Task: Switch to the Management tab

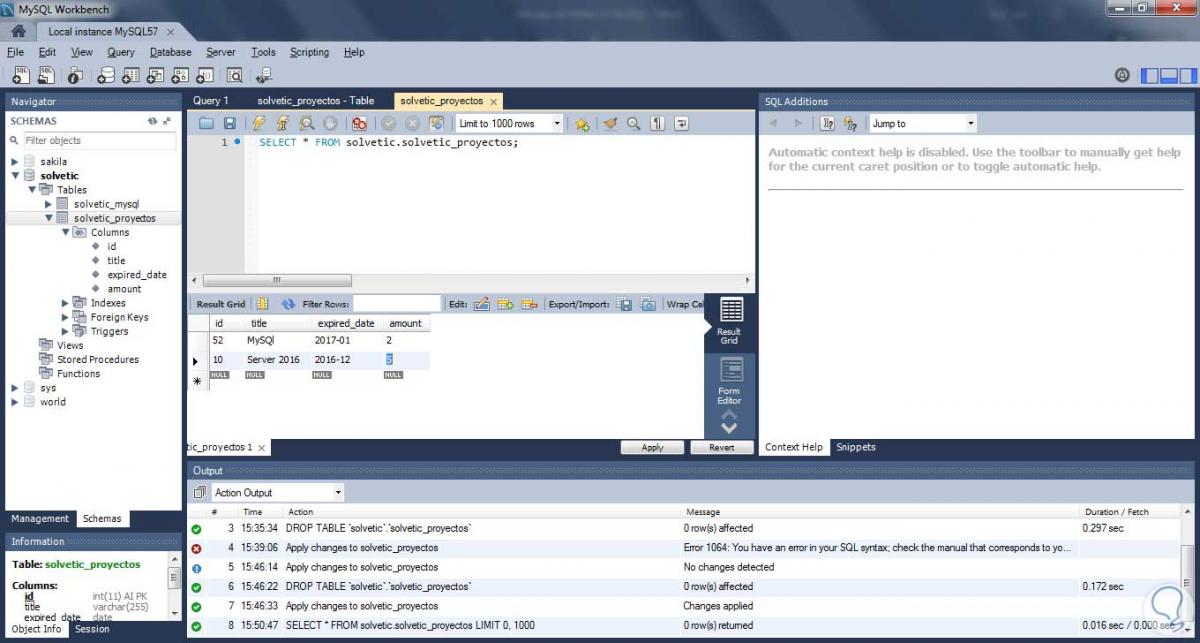Action: coord(40,518)
